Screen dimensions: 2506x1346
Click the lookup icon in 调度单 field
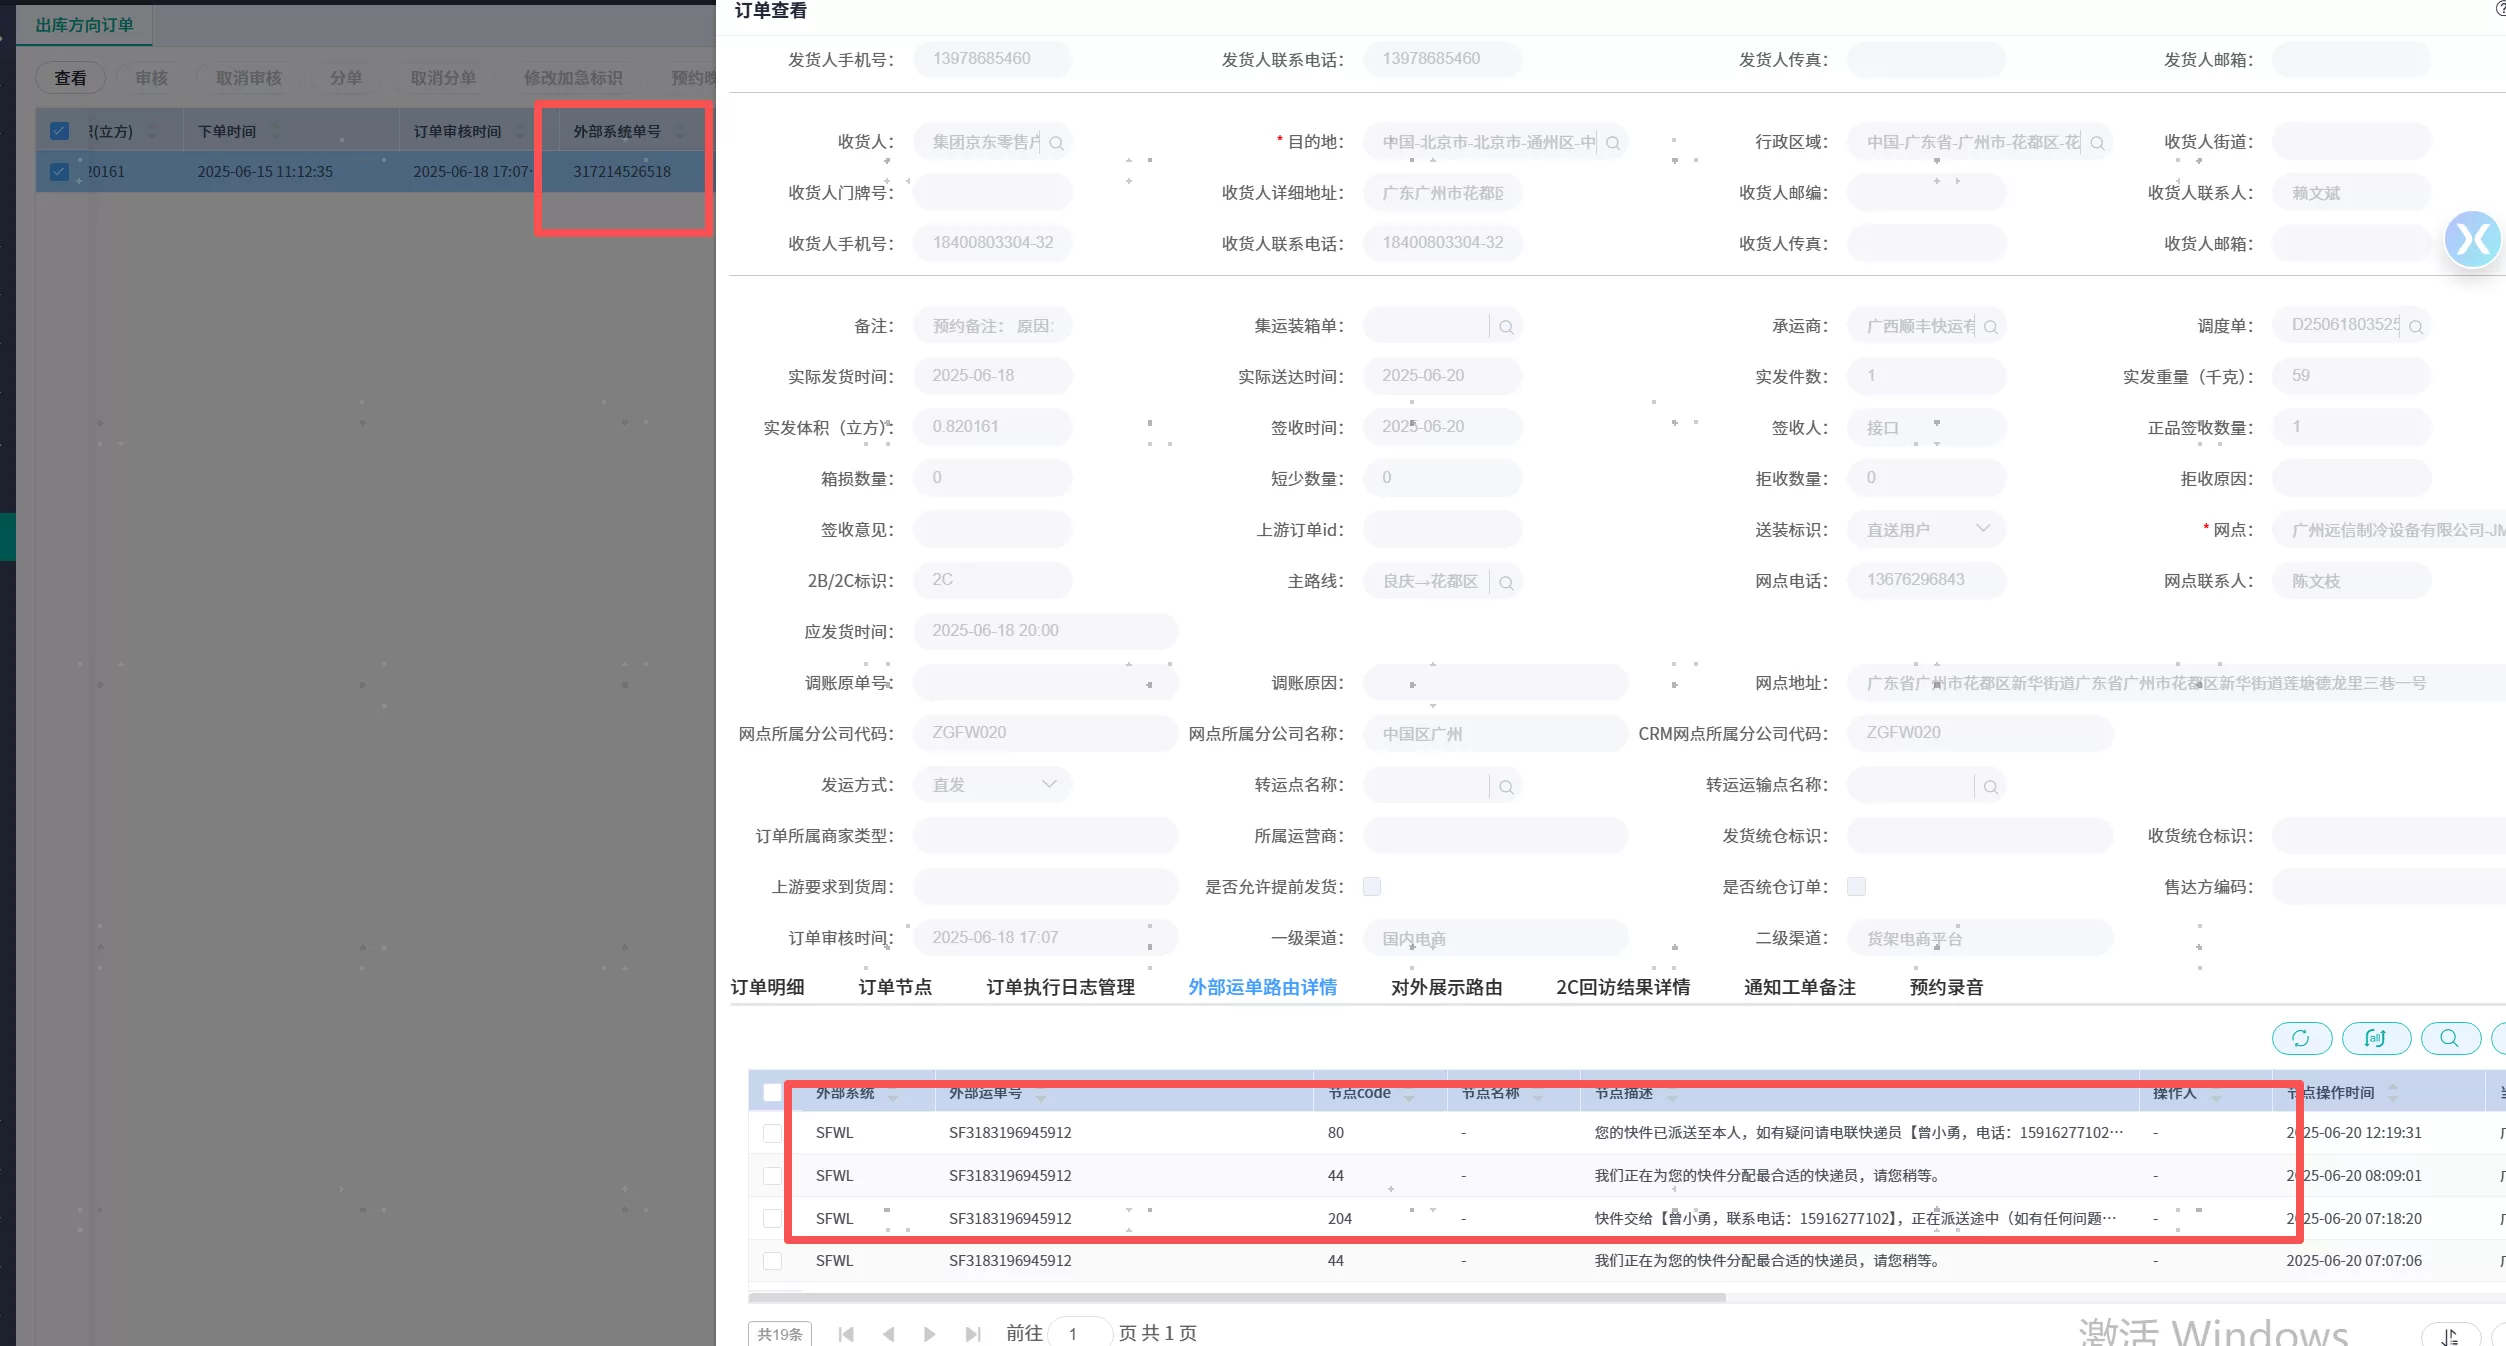tap(2415, 327)
